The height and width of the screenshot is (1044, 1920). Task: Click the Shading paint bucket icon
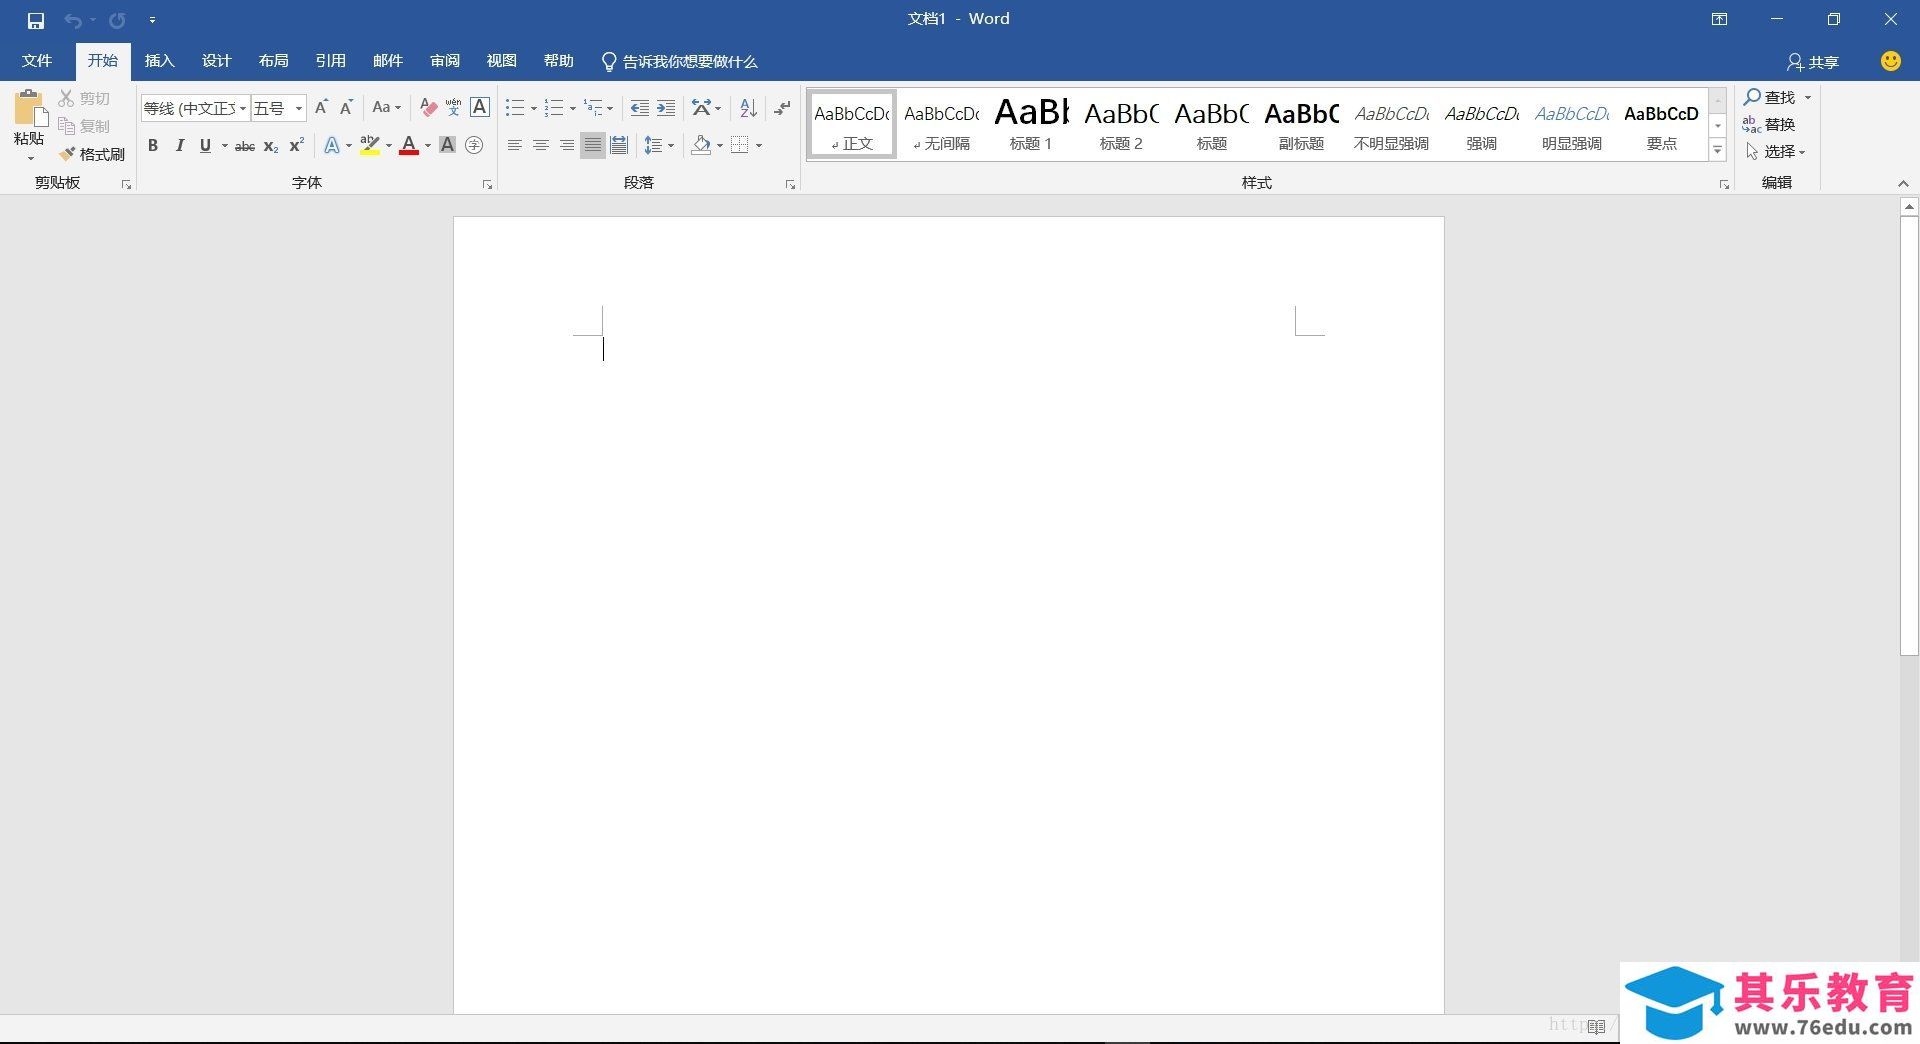pos(701,145)
